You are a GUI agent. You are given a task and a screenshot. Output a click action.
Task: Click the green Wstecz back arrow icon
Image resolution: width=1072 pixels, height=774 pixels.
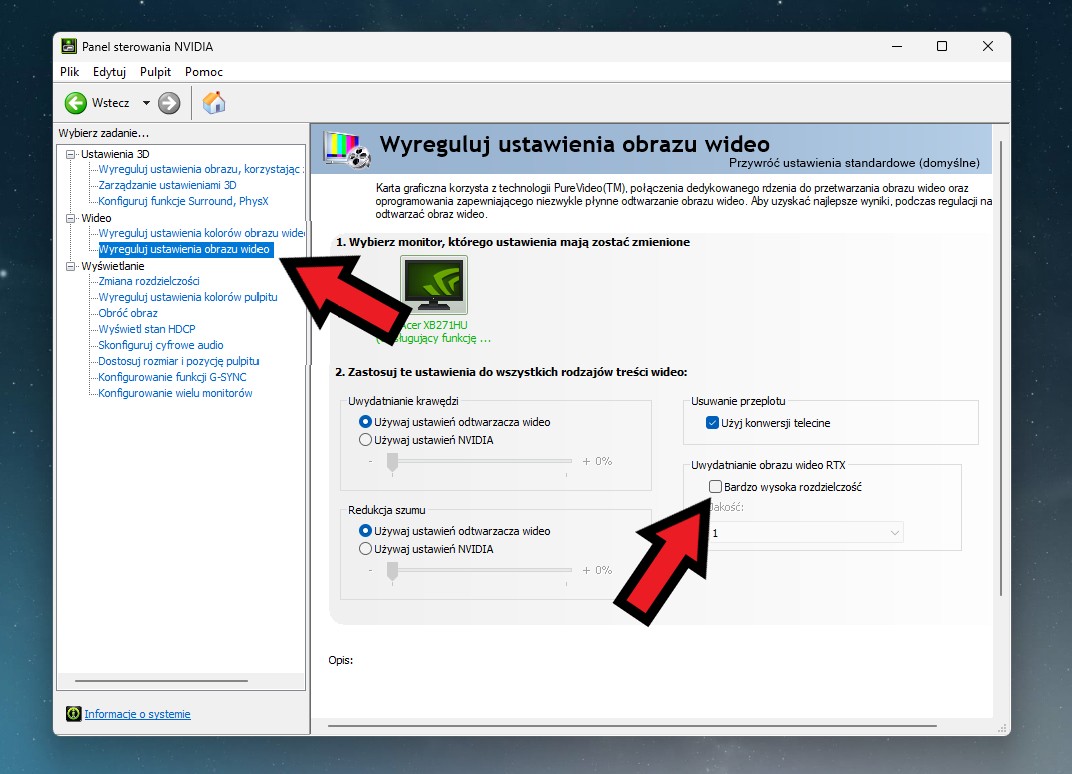[x=76, y=103]
